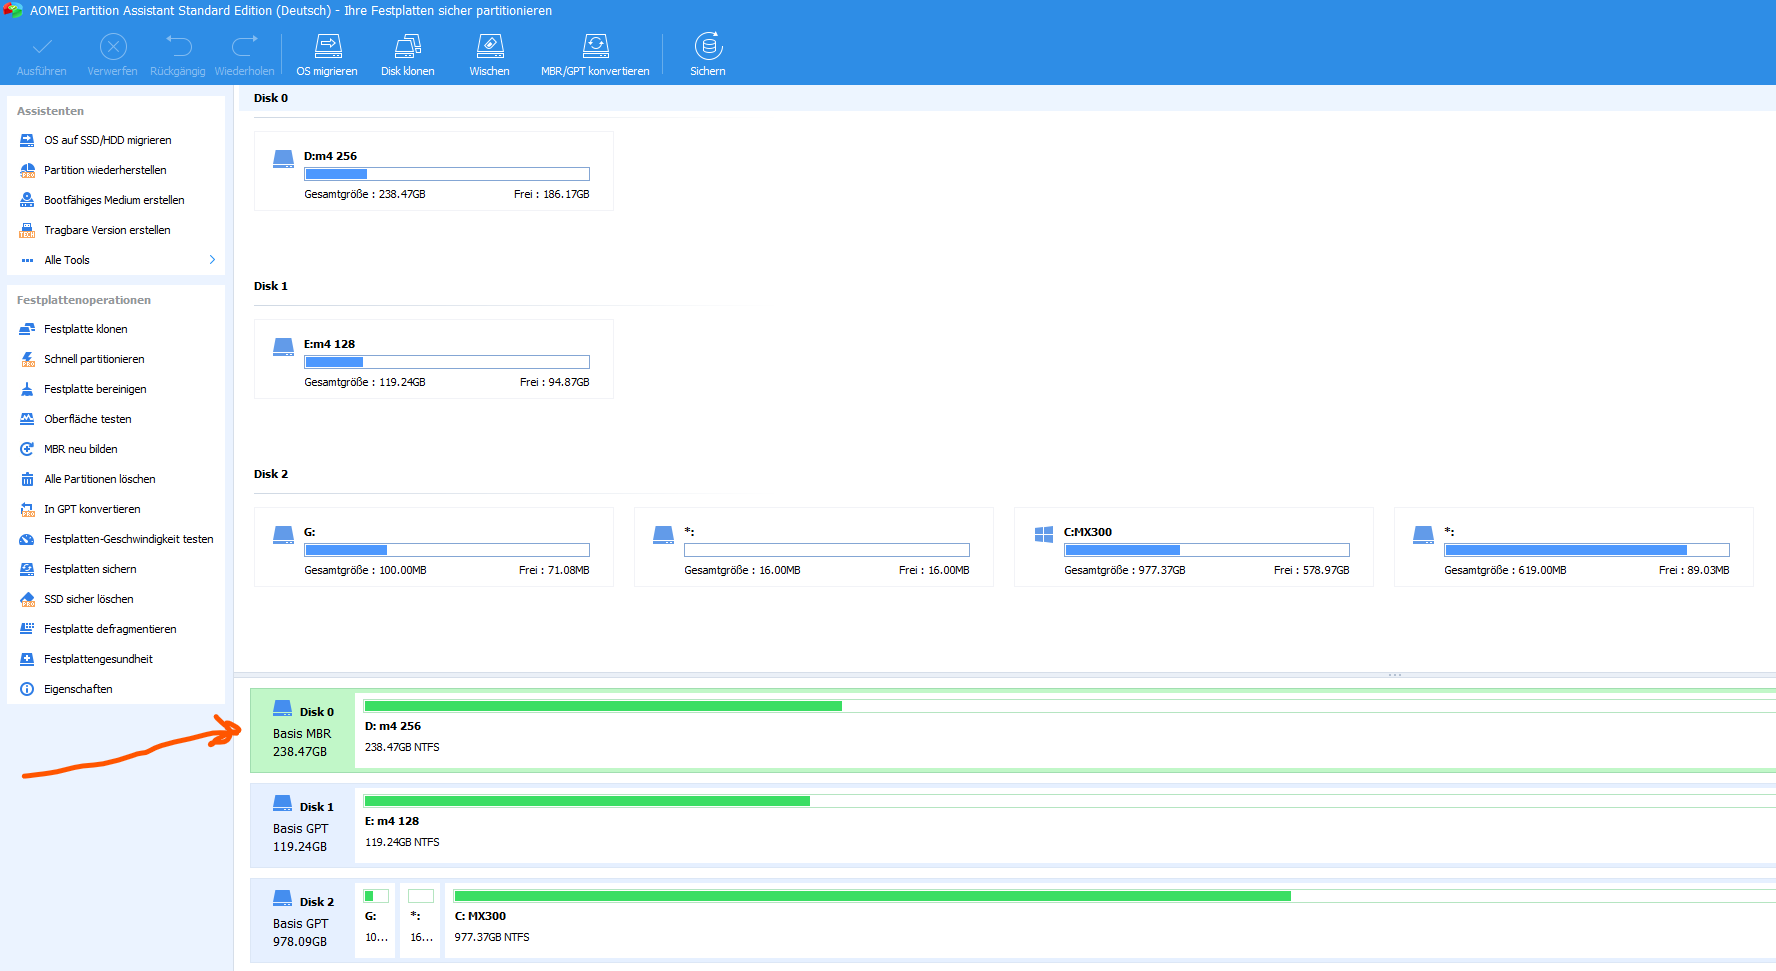This screenshot has width=1776, height=971.
Task: Select Disk 0 Basis MBR header
Action: pyautogui.click(x=302, y=731)
